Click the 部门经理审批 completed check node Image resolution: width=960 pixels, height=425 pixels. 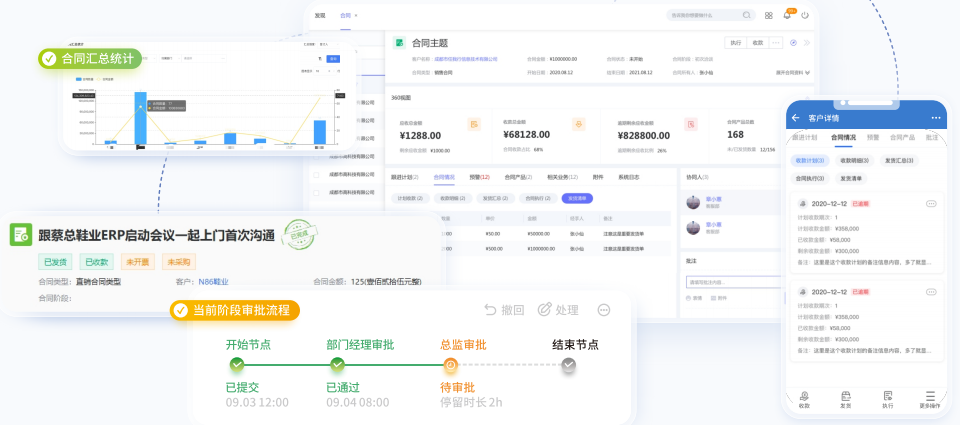(x=337, y=366)
